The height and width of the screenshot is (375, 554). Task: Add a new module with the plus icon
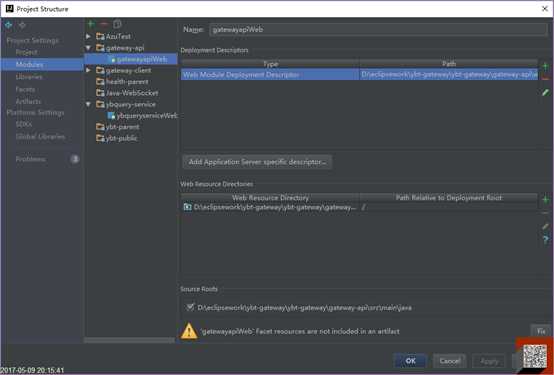pyautogui.click(x=91, y=24)
